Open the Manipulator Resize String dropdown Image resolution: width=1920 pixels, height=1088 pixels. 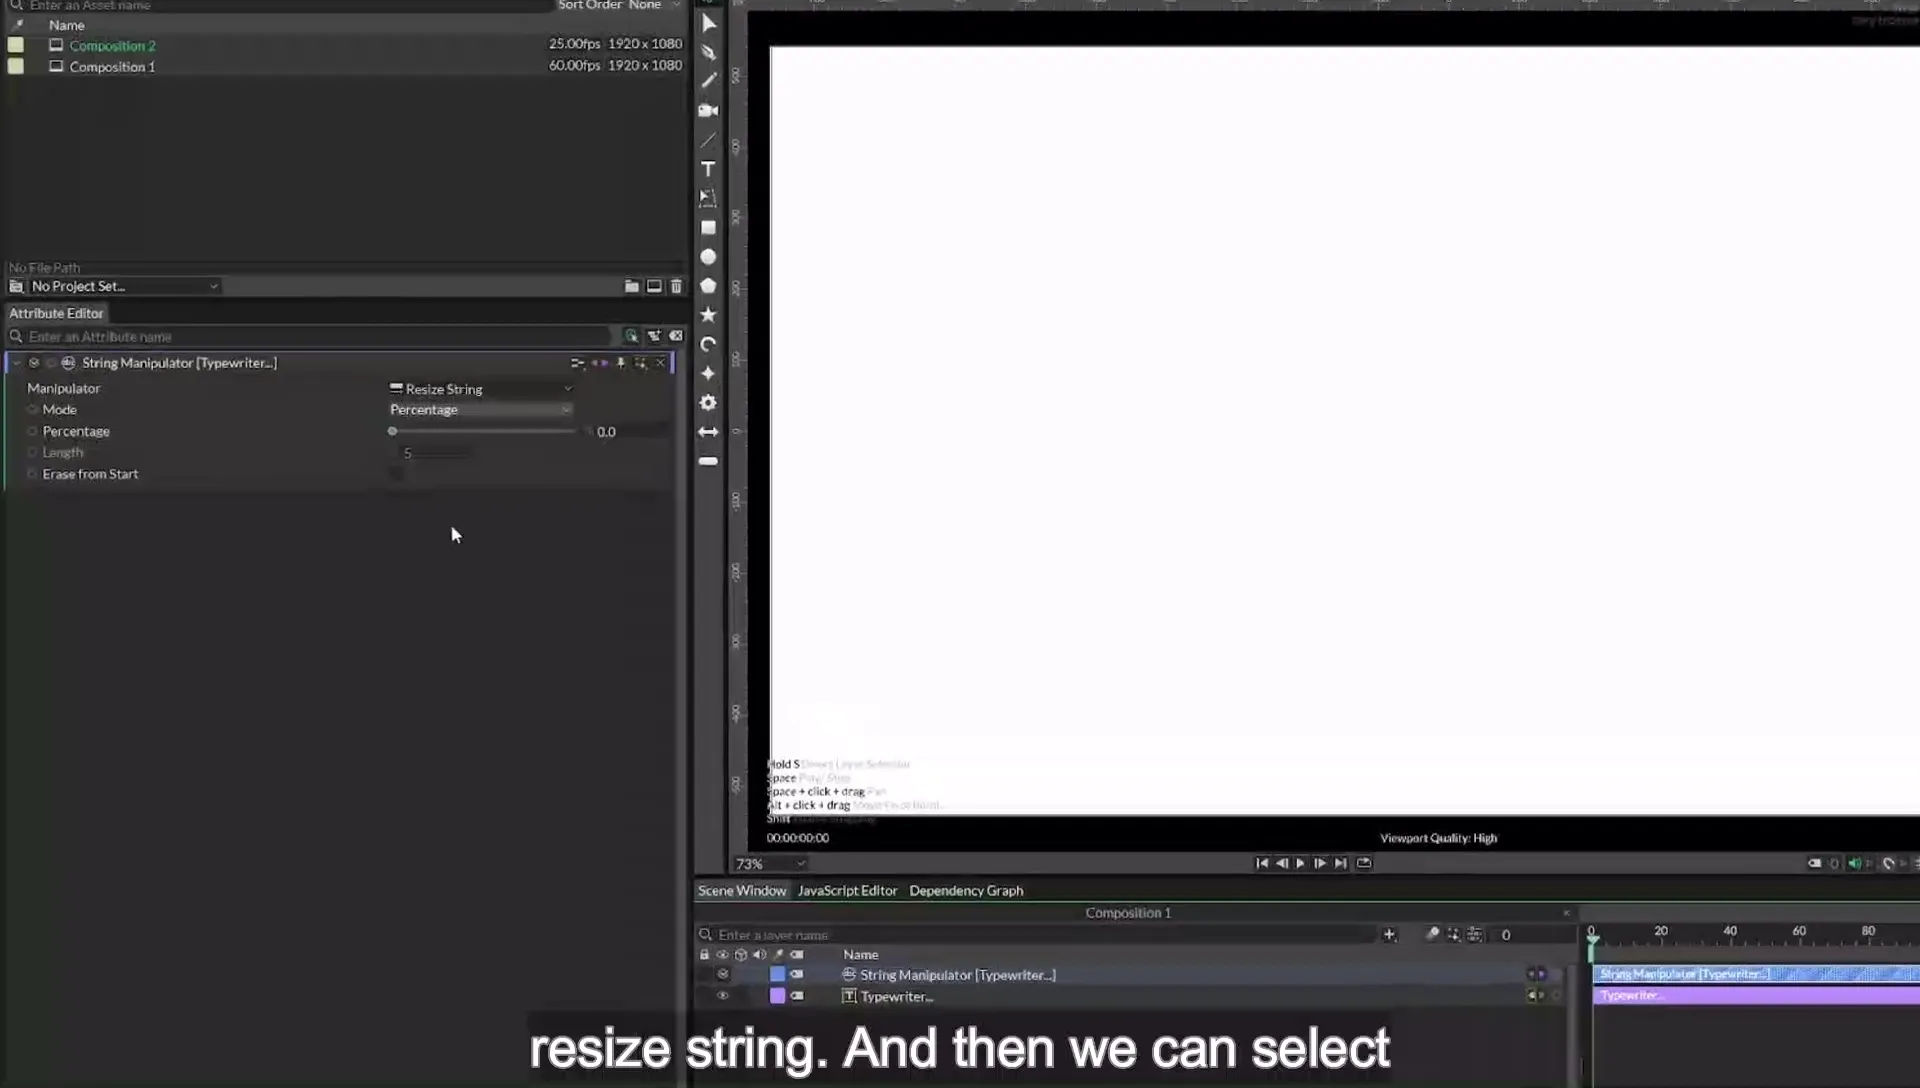[x=481, y=389]
